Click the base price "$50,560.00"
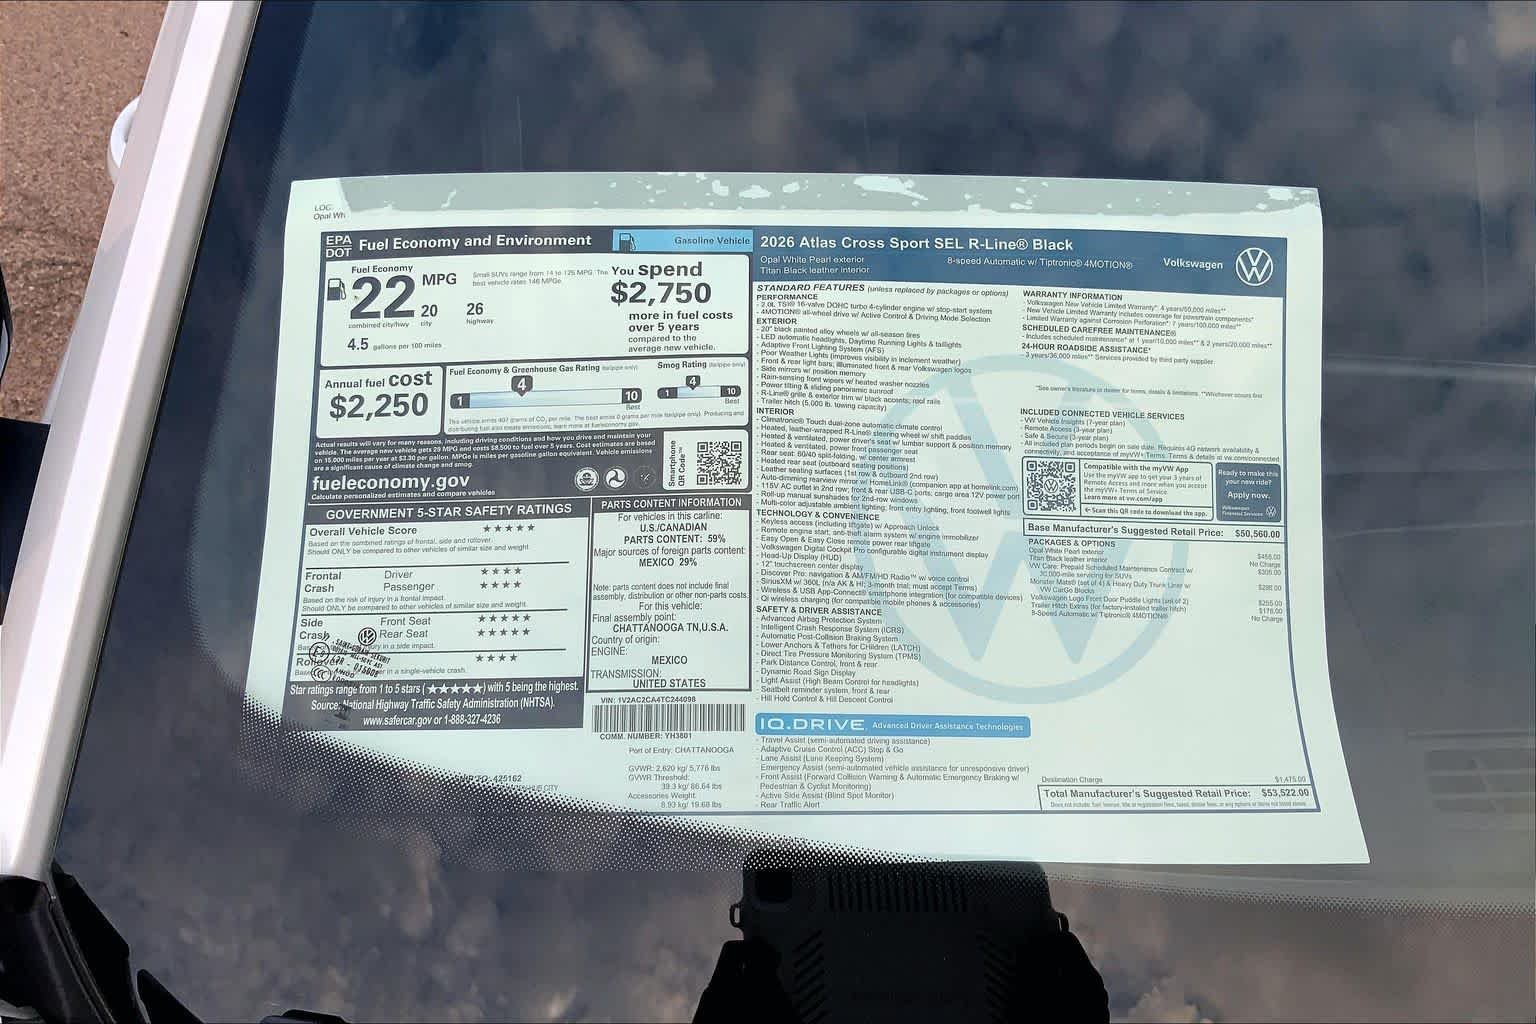1536x1024 pixels. click(x=1256, y=533)
